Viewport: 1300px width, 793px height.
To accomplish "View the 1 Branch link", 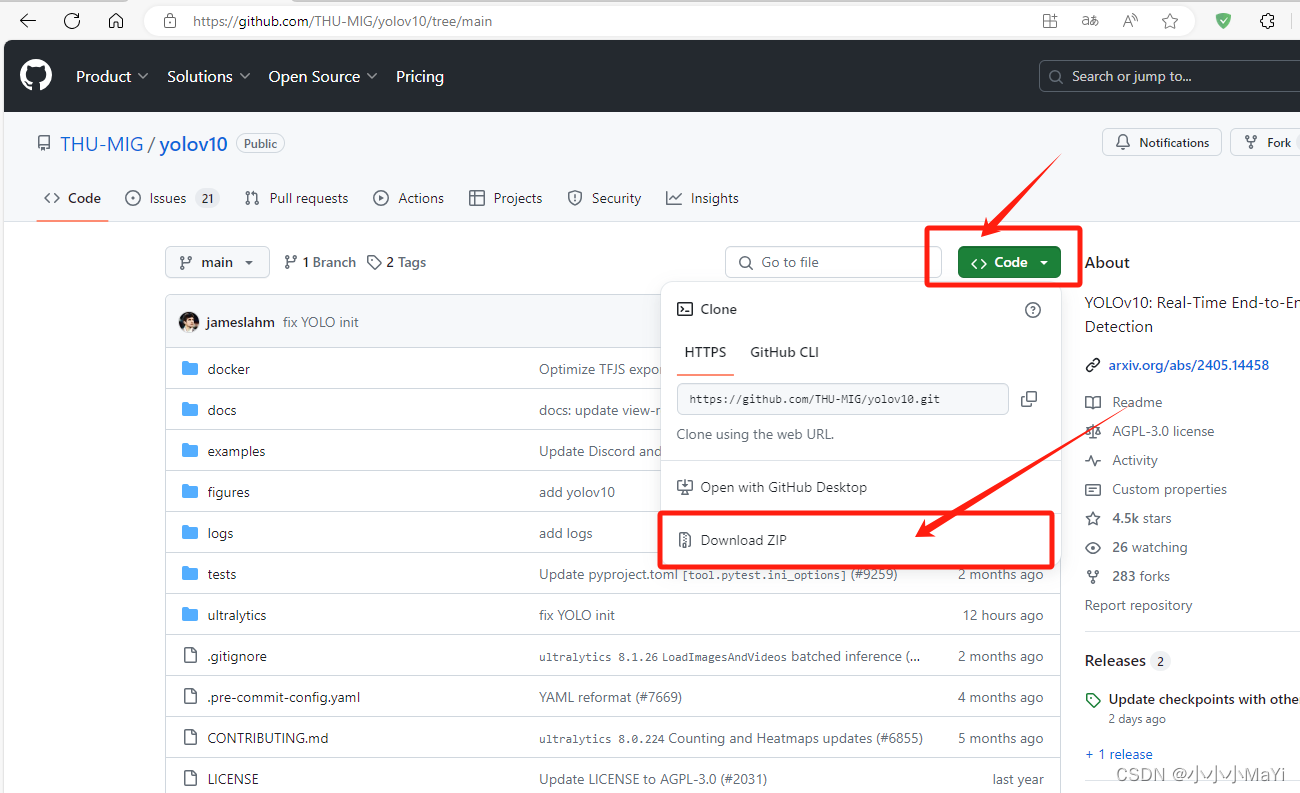I will pyautogui.click(x=320, y=262).
